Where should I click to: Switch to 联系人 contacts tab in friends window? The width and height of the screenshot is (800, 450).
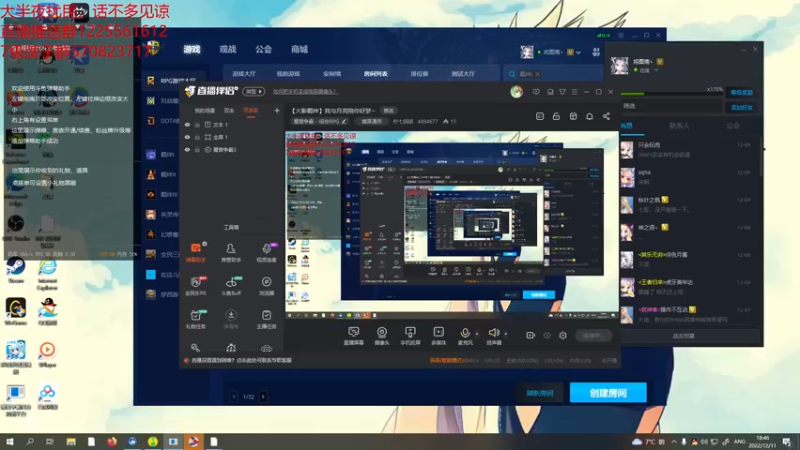[x=679, y=126]
